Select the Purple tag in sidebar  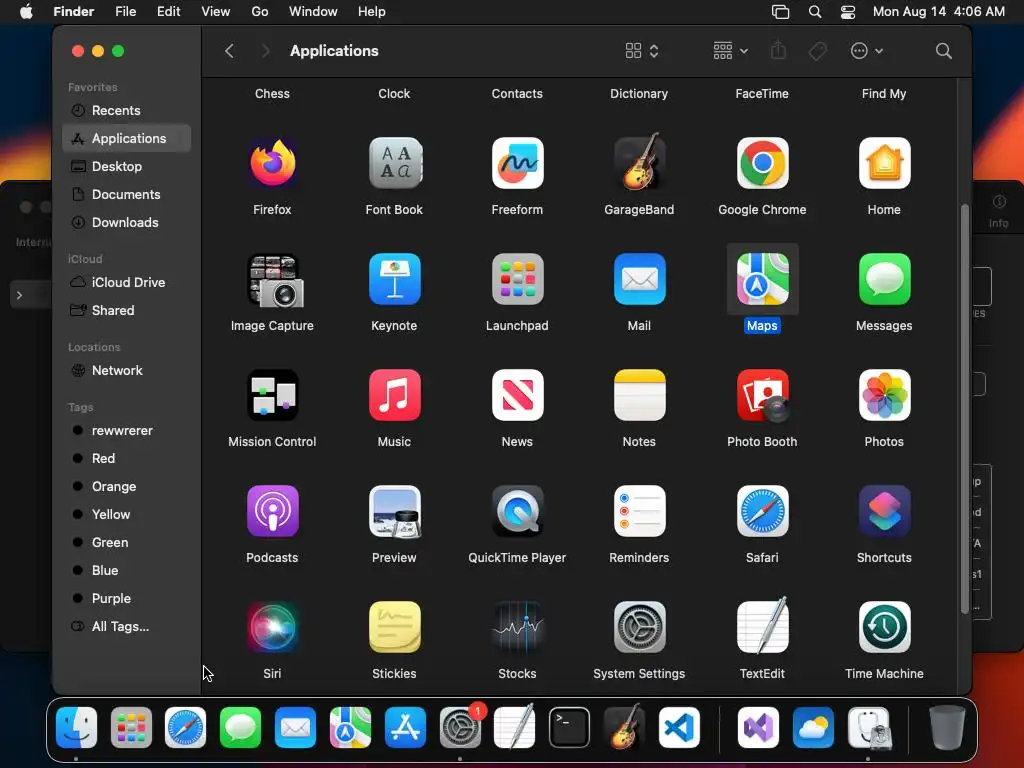[127, 598]
